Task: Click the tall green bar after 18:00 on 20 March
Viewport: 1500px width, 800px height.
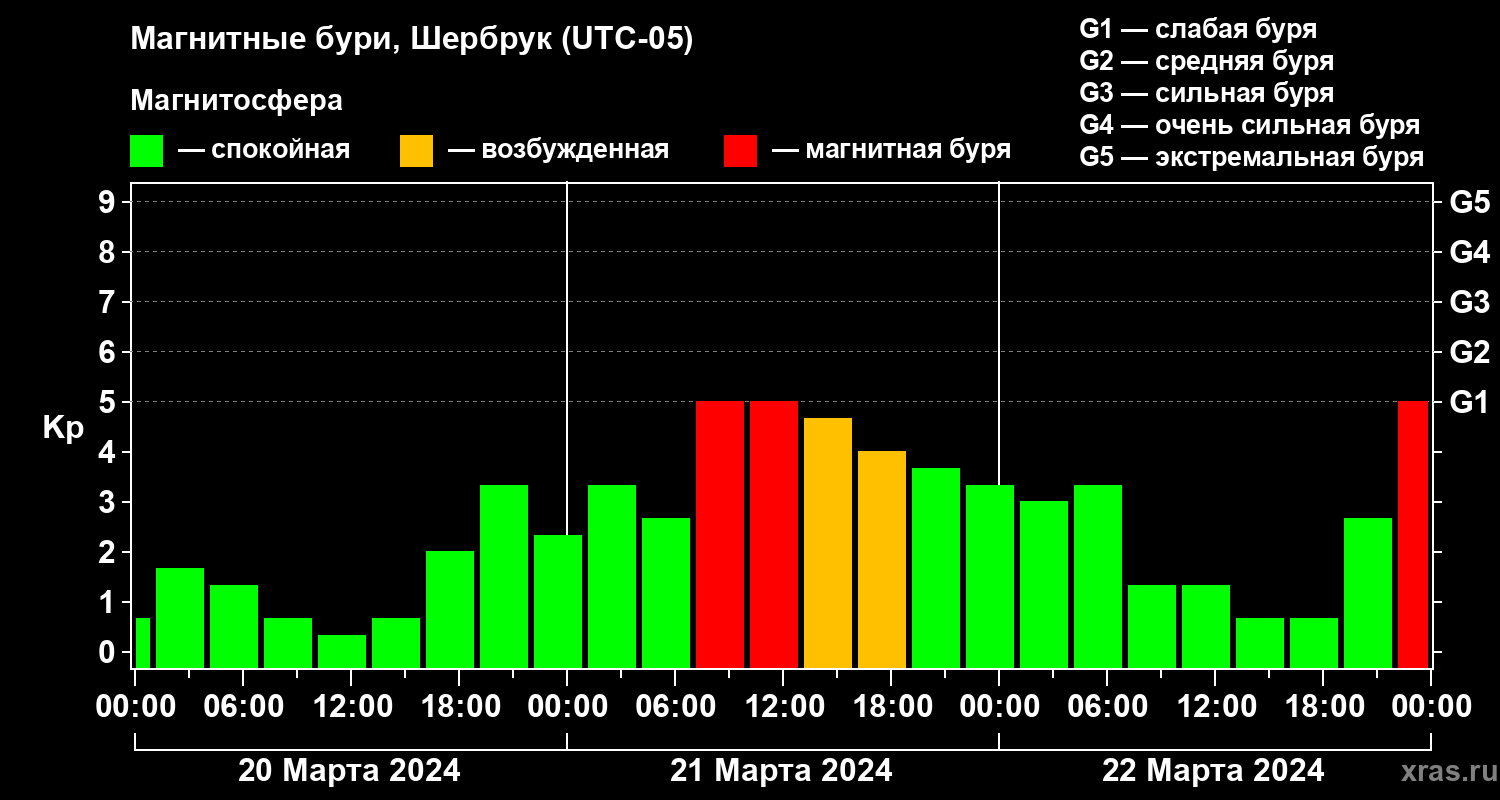Action: (504, 576)
